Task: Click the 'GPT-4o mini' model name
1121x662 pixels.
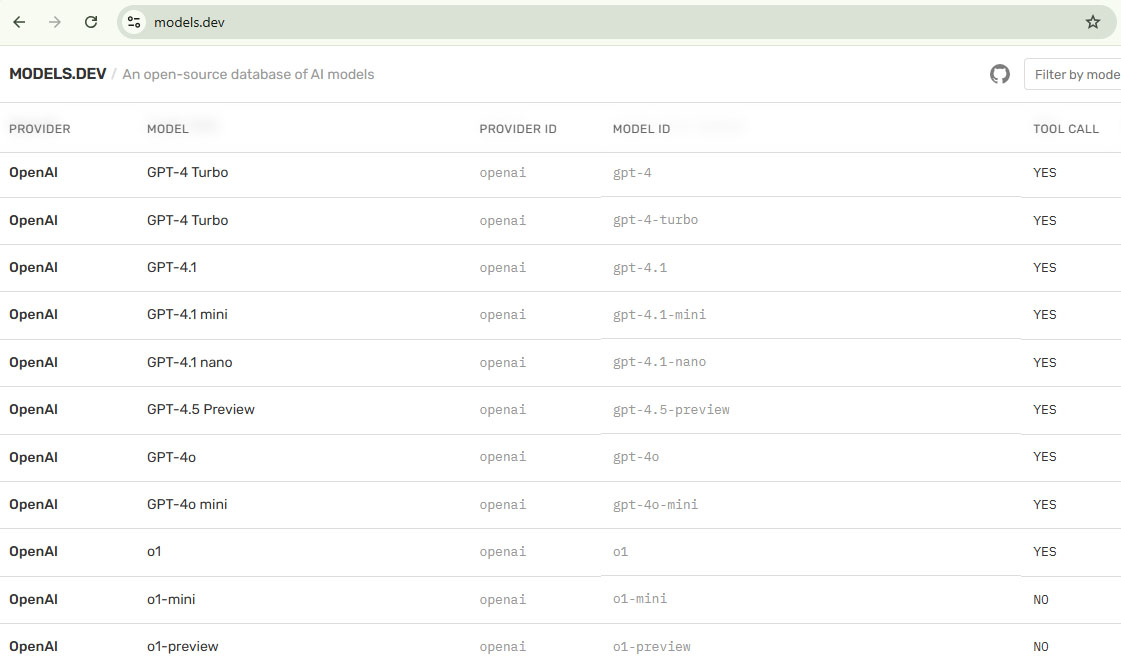Action: coord(187,505)
